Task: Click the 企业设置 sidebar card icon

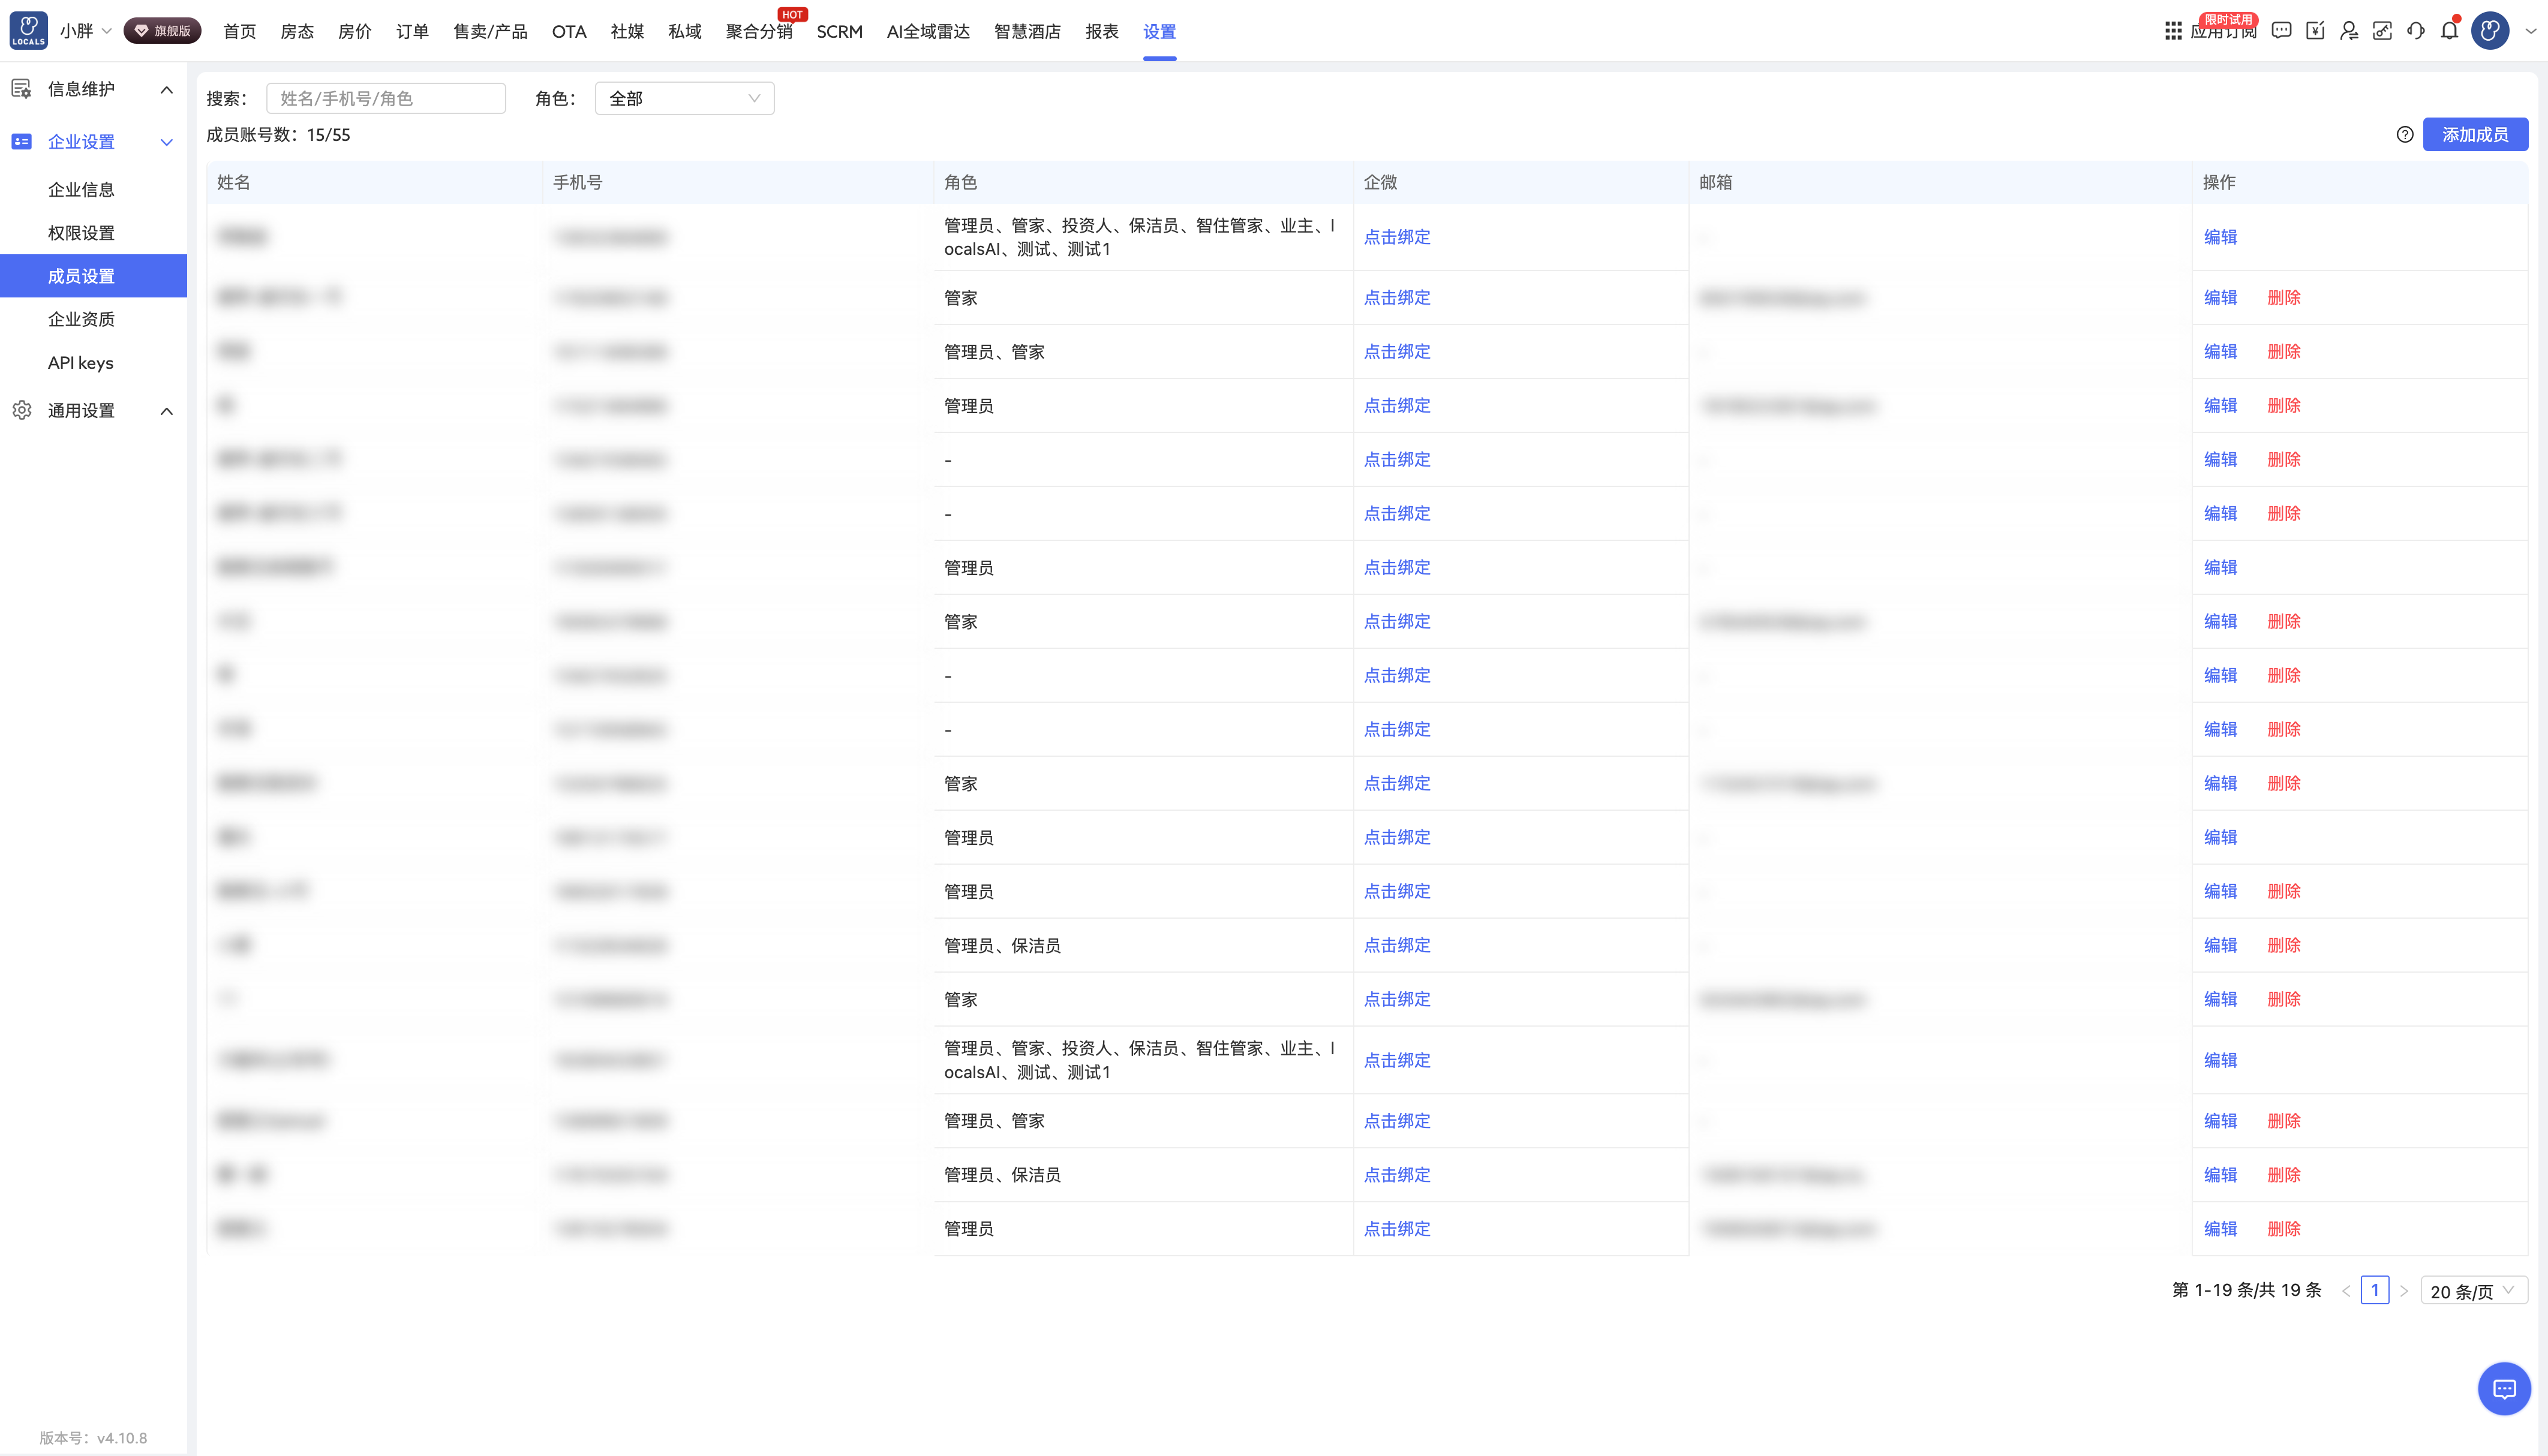Action: pyautogui.click(x=21, y=142)
